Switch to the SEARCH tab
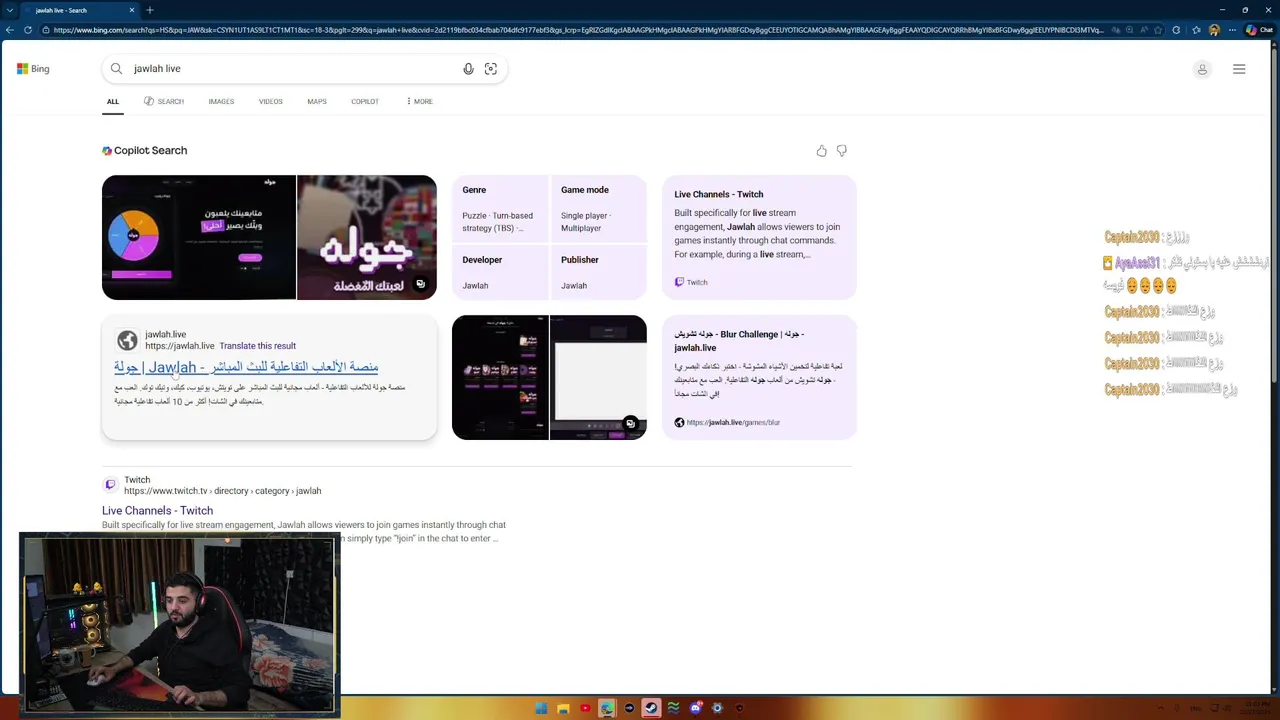This screenshot has width=1280, height=720. (x=164, y=101)
